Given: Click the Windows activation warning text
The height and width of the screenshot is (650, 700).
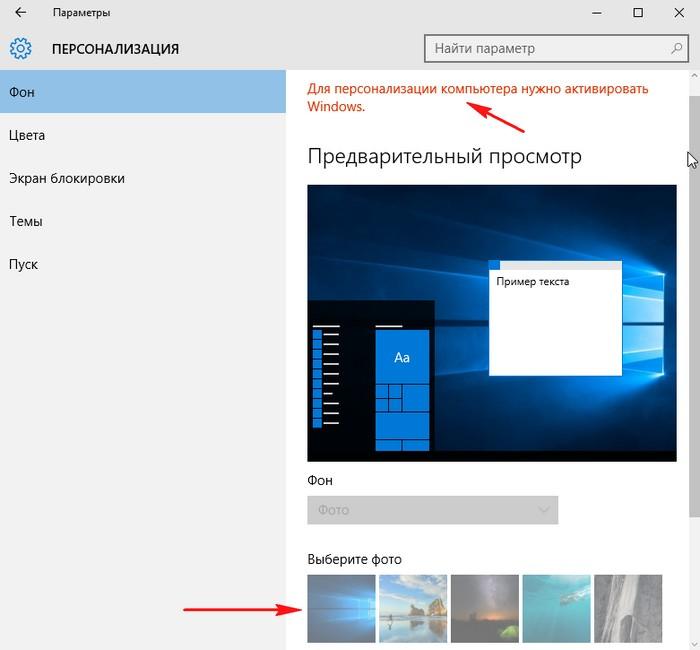Looking at the screenshot, I should coord(477,97).
